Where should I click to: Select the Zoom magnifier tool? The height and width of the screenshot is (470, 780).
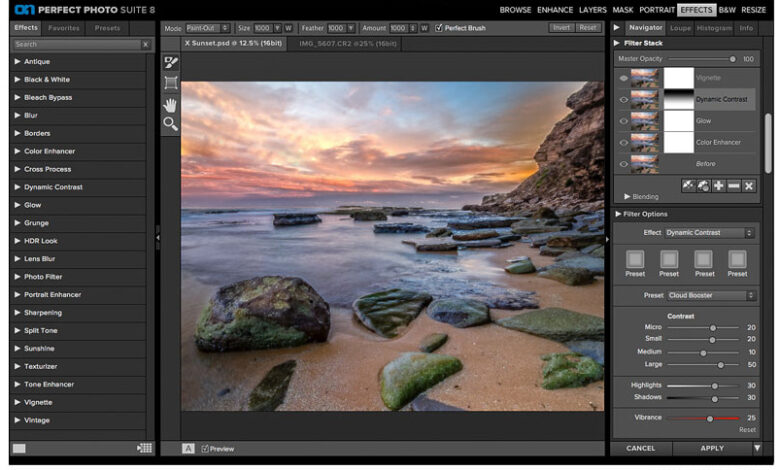click(x=171, y=124)
